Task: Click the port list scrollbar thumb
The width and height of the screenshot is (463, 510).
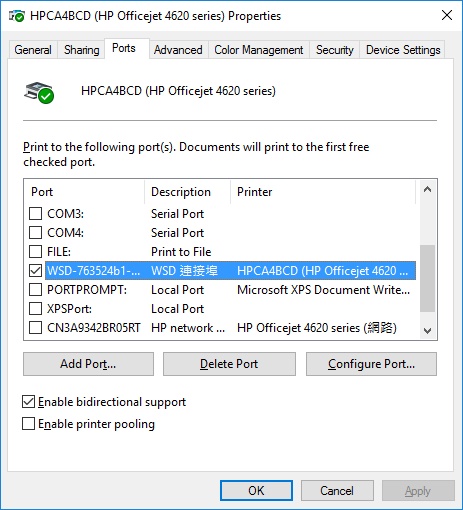Action: (x=427, y=278)
